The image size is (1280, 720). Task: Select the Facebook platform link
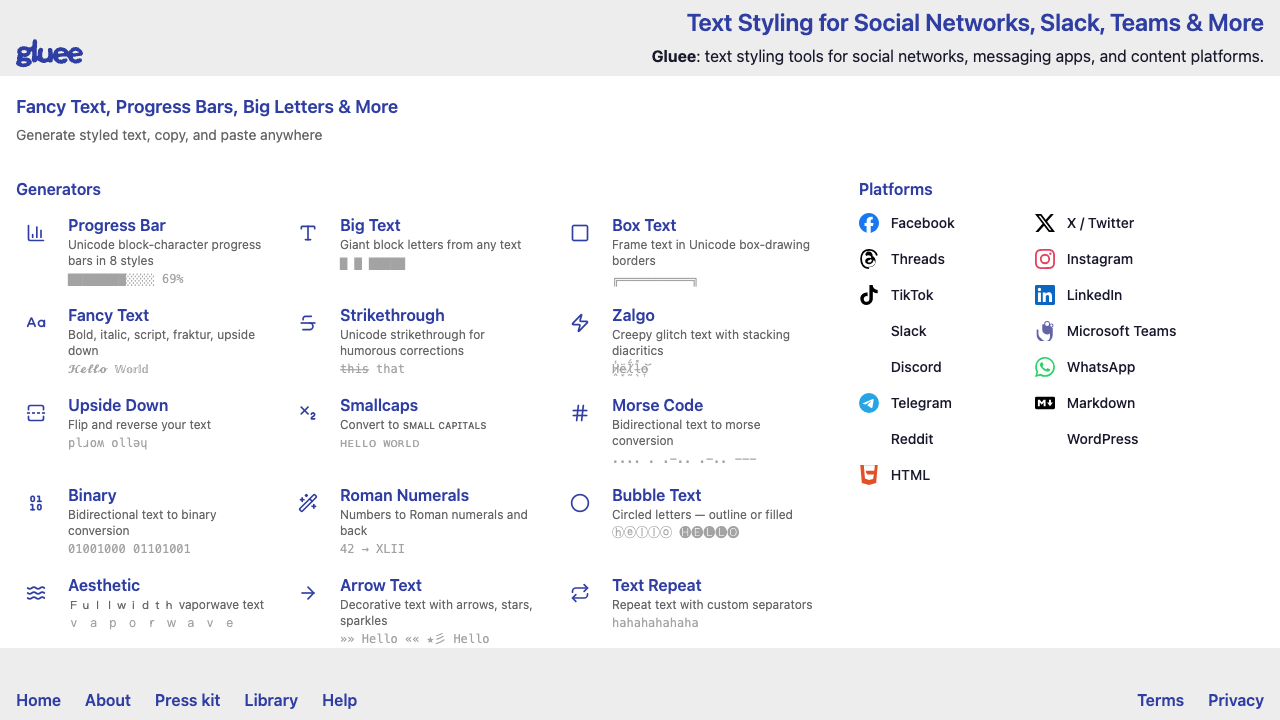tap(922, 223)
